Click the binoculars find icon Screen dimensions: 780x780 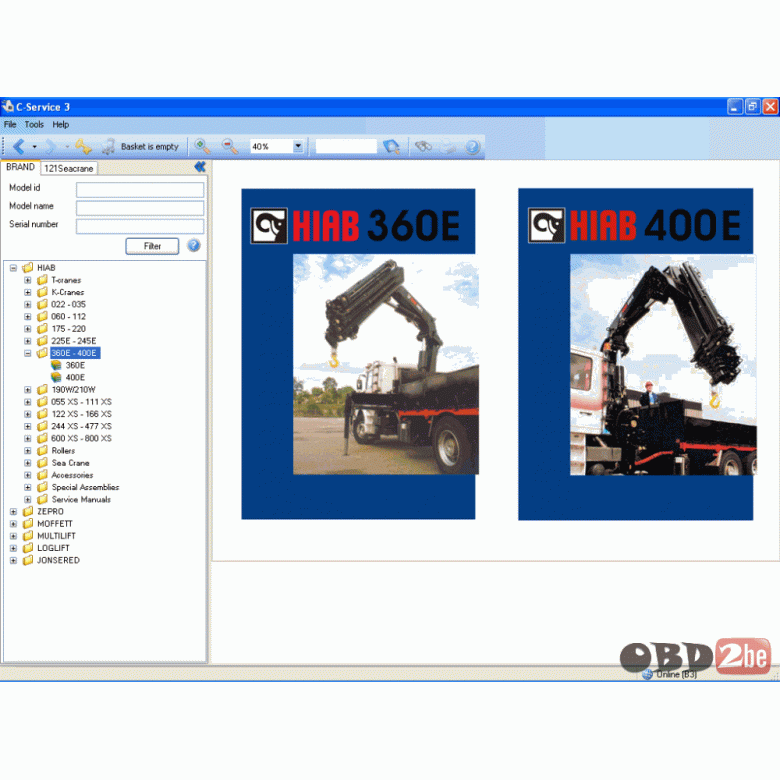click(x=423, y=146)
